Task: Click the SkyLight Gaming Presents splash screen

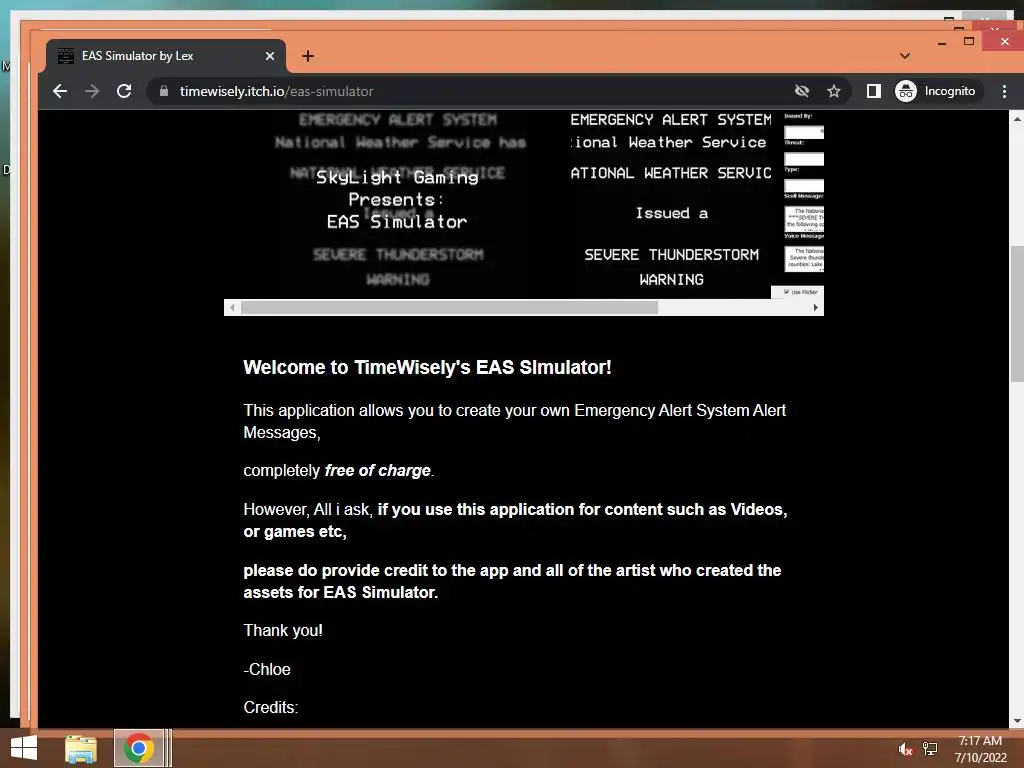Action: coord(398,200)
